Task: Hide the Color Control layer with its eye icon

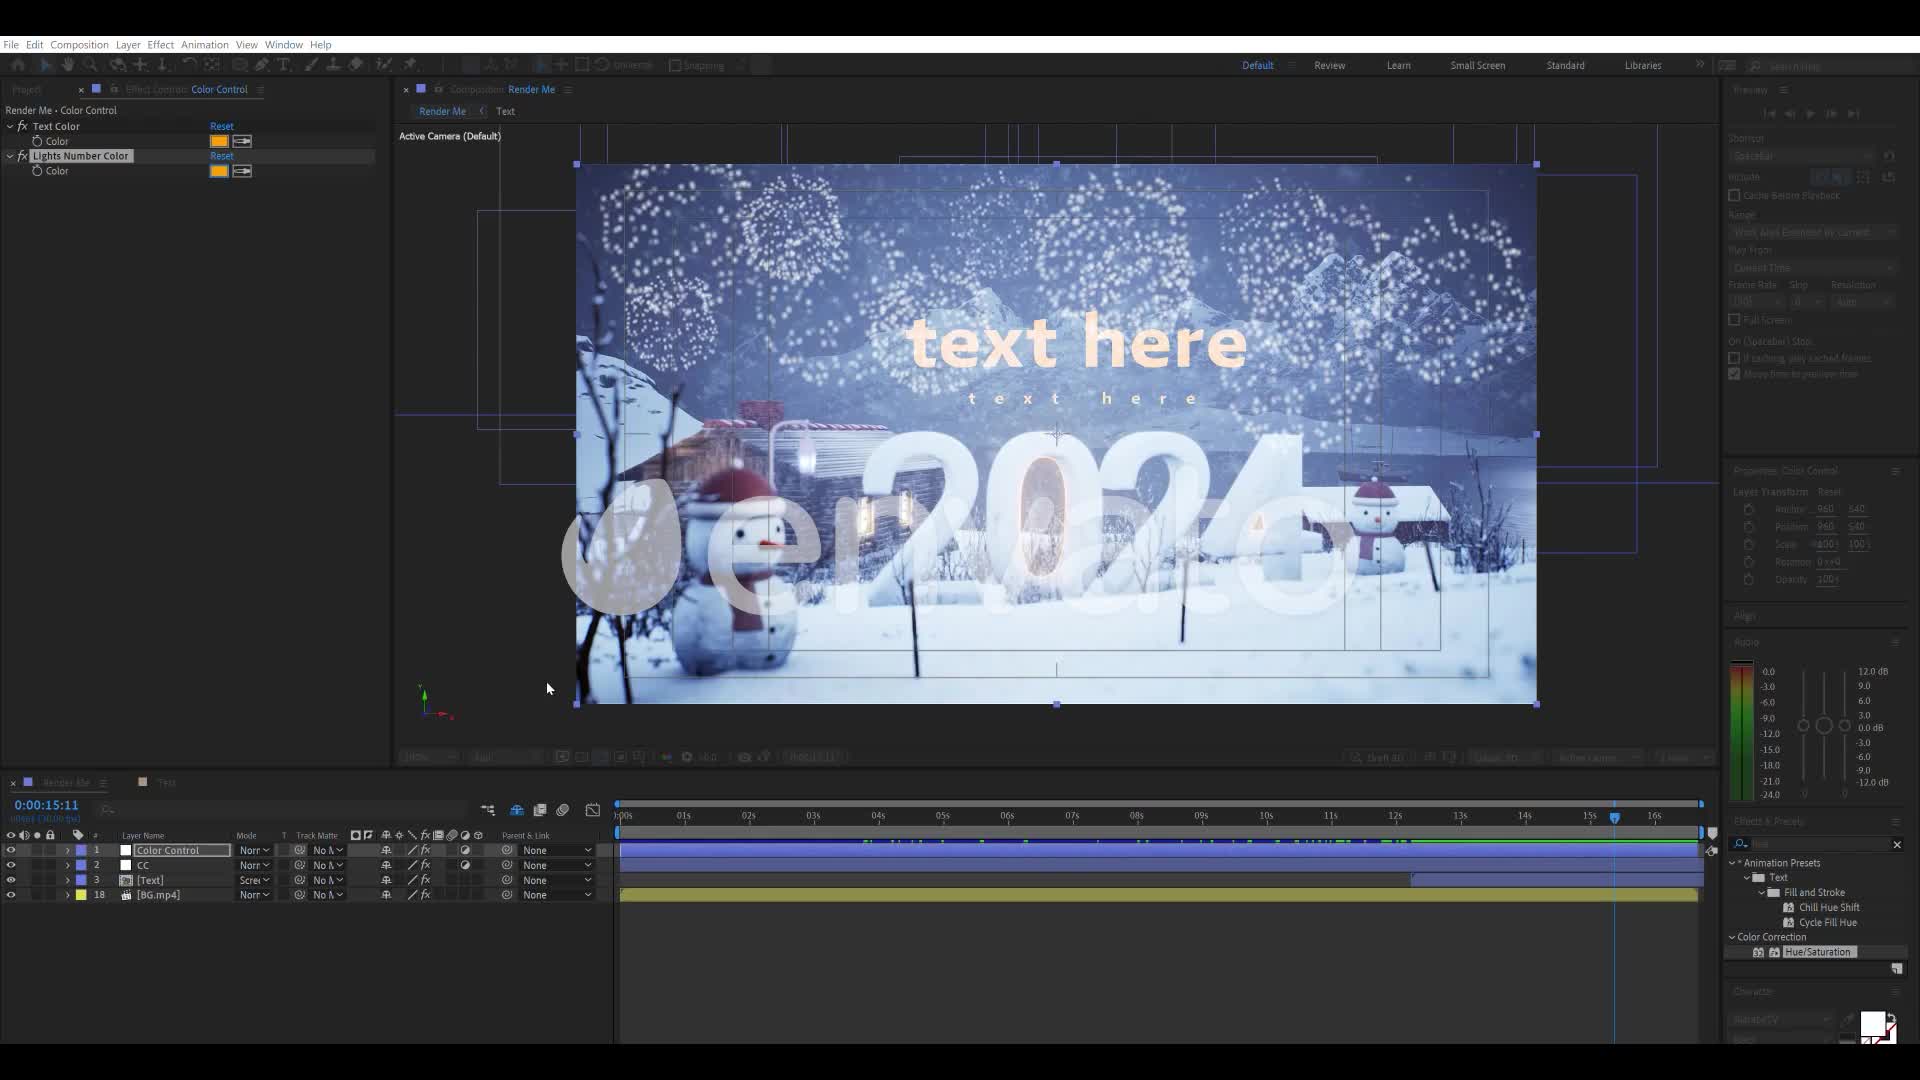Action: point(11,850)
